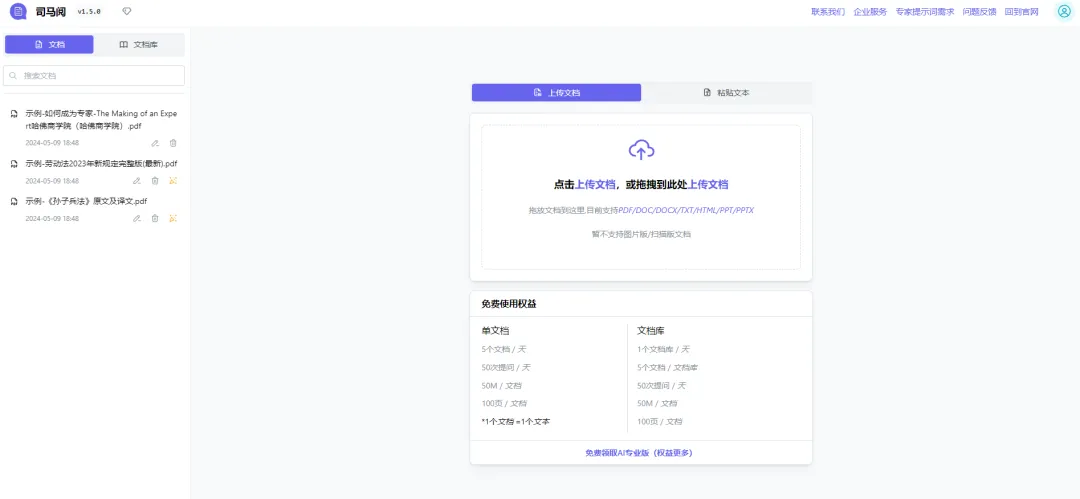This screenshot has height=499, width=1080.
Task: Click the PDF/DOC/DOCX/TXT/HTML/PPT/PPTX formats text
Action: (686, 210)
